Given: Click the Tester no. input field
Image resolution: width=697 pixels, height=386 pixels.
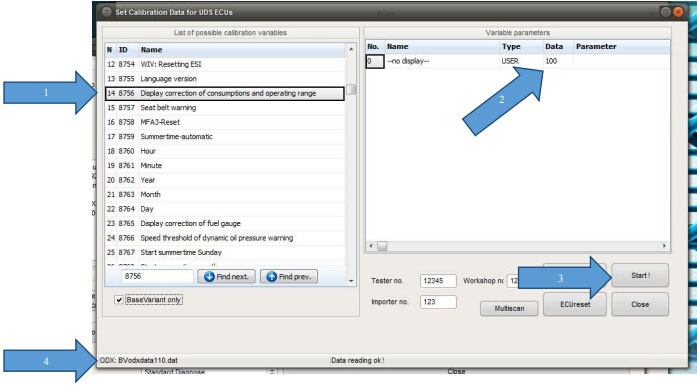Looking at the screenshot, I should [438, 281].
